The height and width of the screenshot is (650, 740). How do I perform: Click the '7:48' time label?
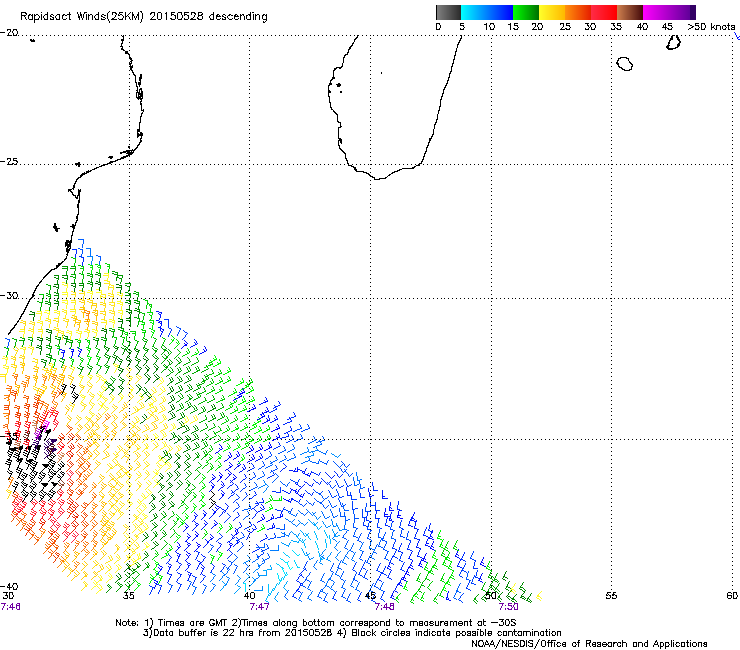[x=384, y=607]
